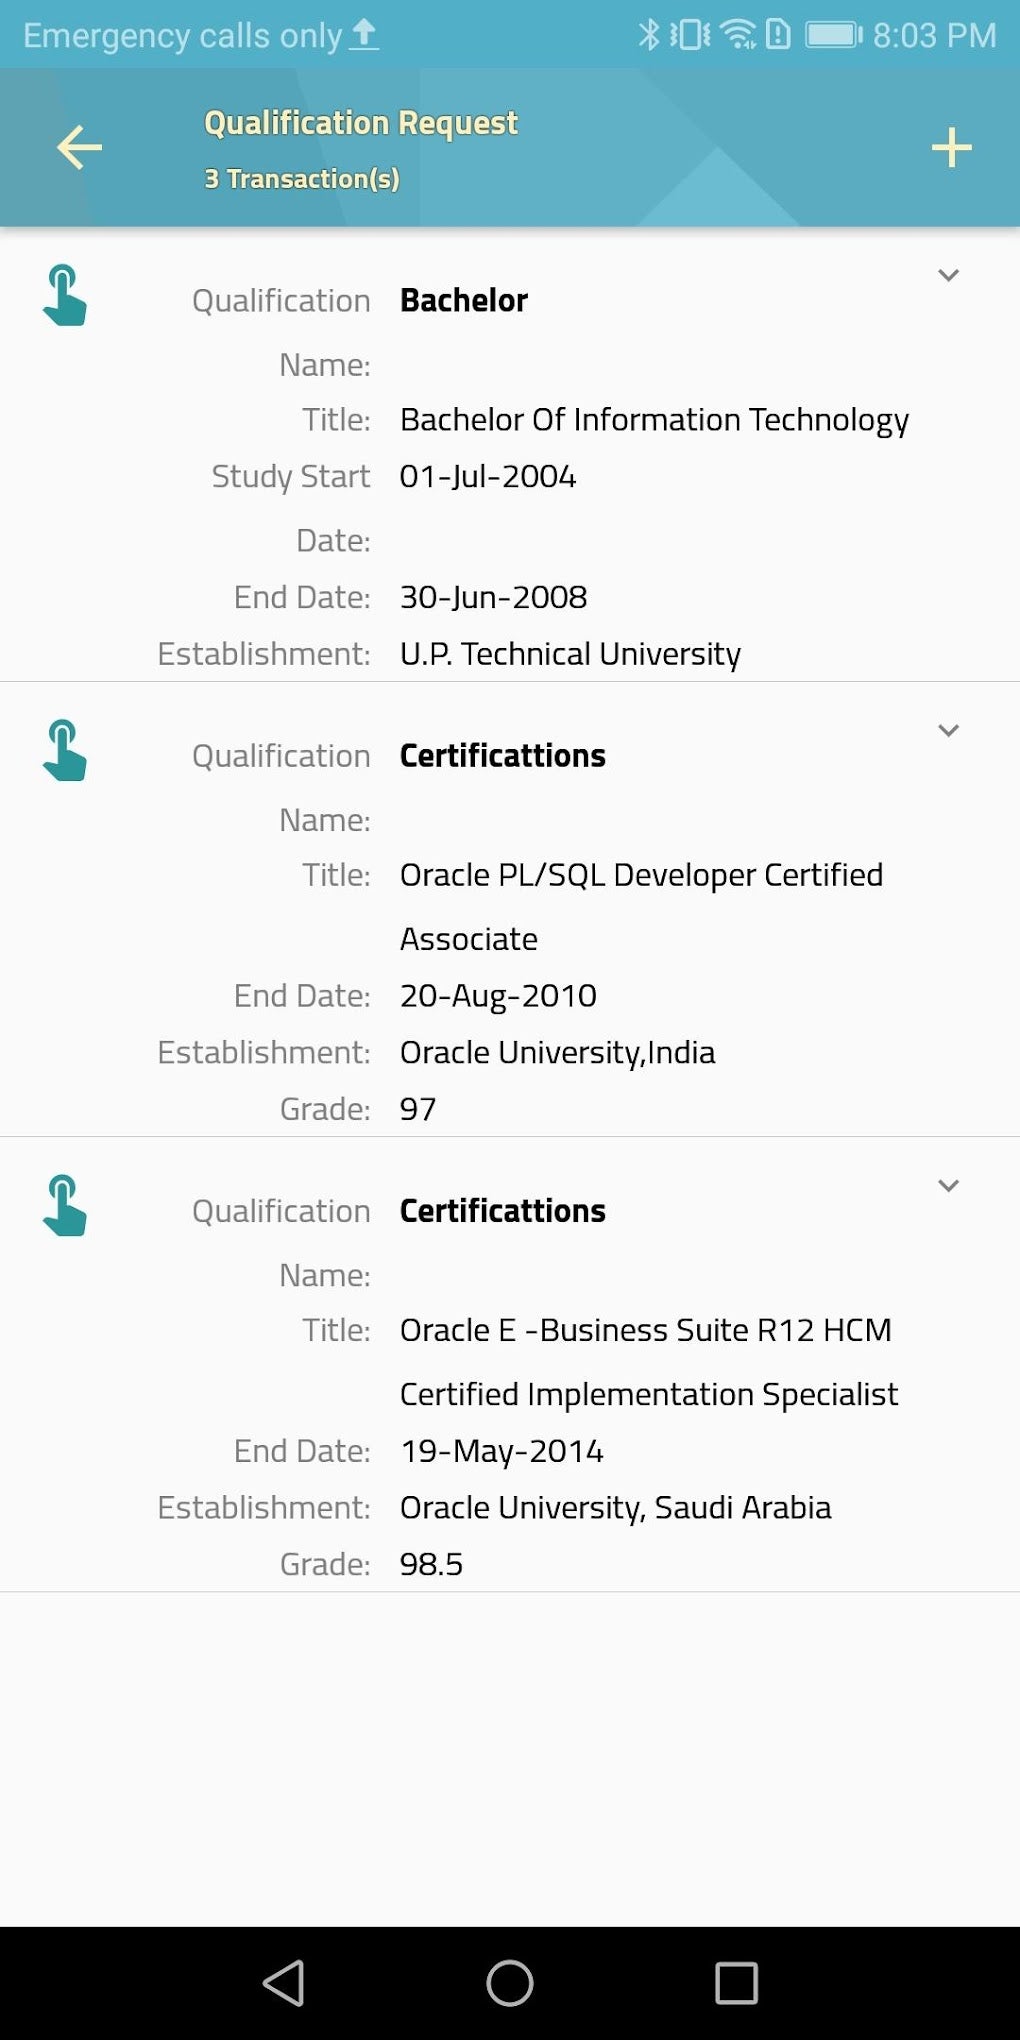Tap the Bluetooth status bar icon
Viewport: 1020px width, 2040px height.
coord(649,35)
